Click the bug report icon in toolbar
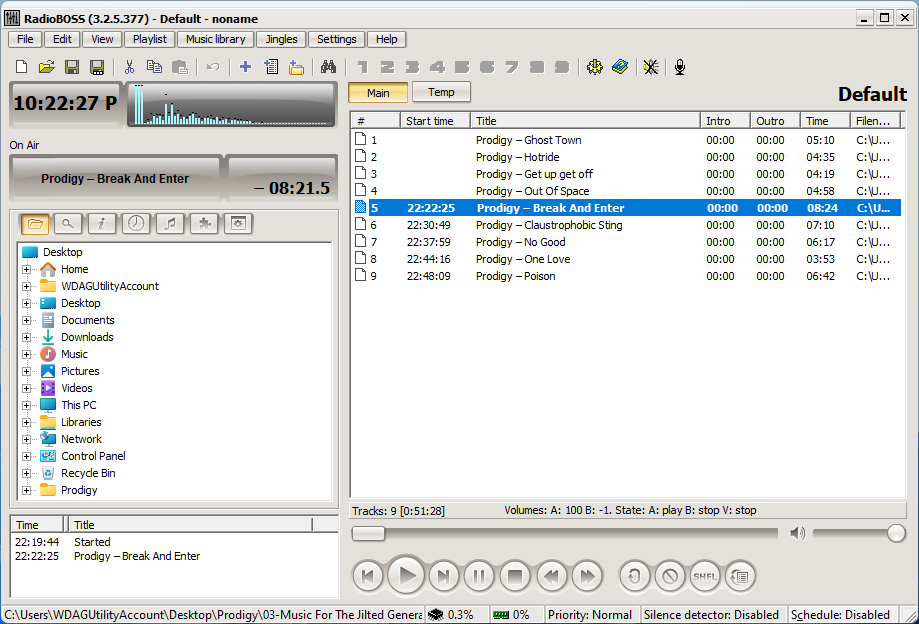919x624 pixels. click(651, 67)
